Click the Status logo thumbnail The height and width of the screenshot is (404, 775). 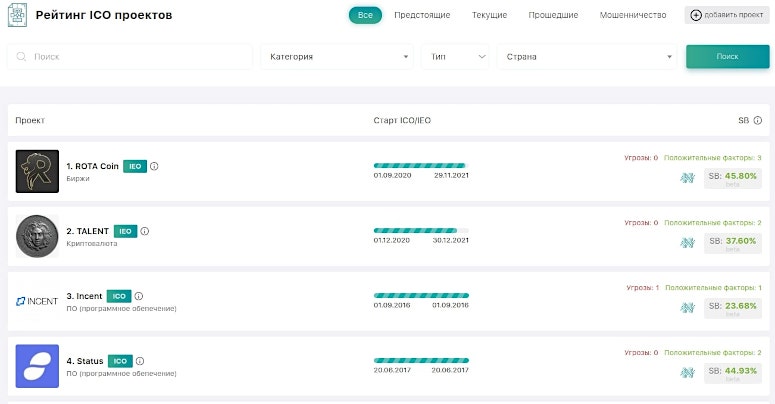(x=37, y=366)
